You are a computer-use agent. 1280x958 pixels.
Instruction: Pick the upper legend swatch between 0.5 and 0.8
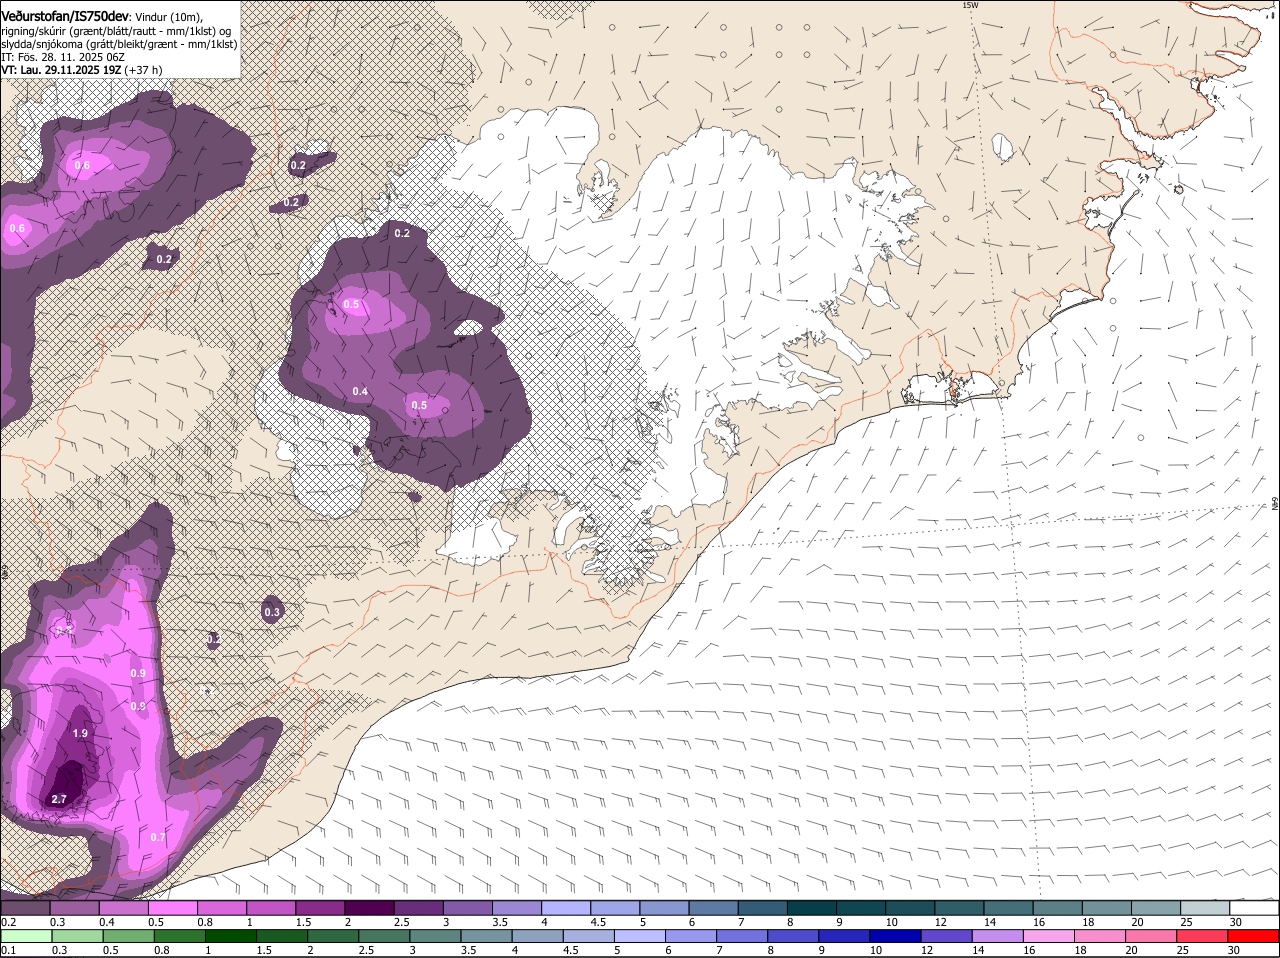tap(173, 907)
